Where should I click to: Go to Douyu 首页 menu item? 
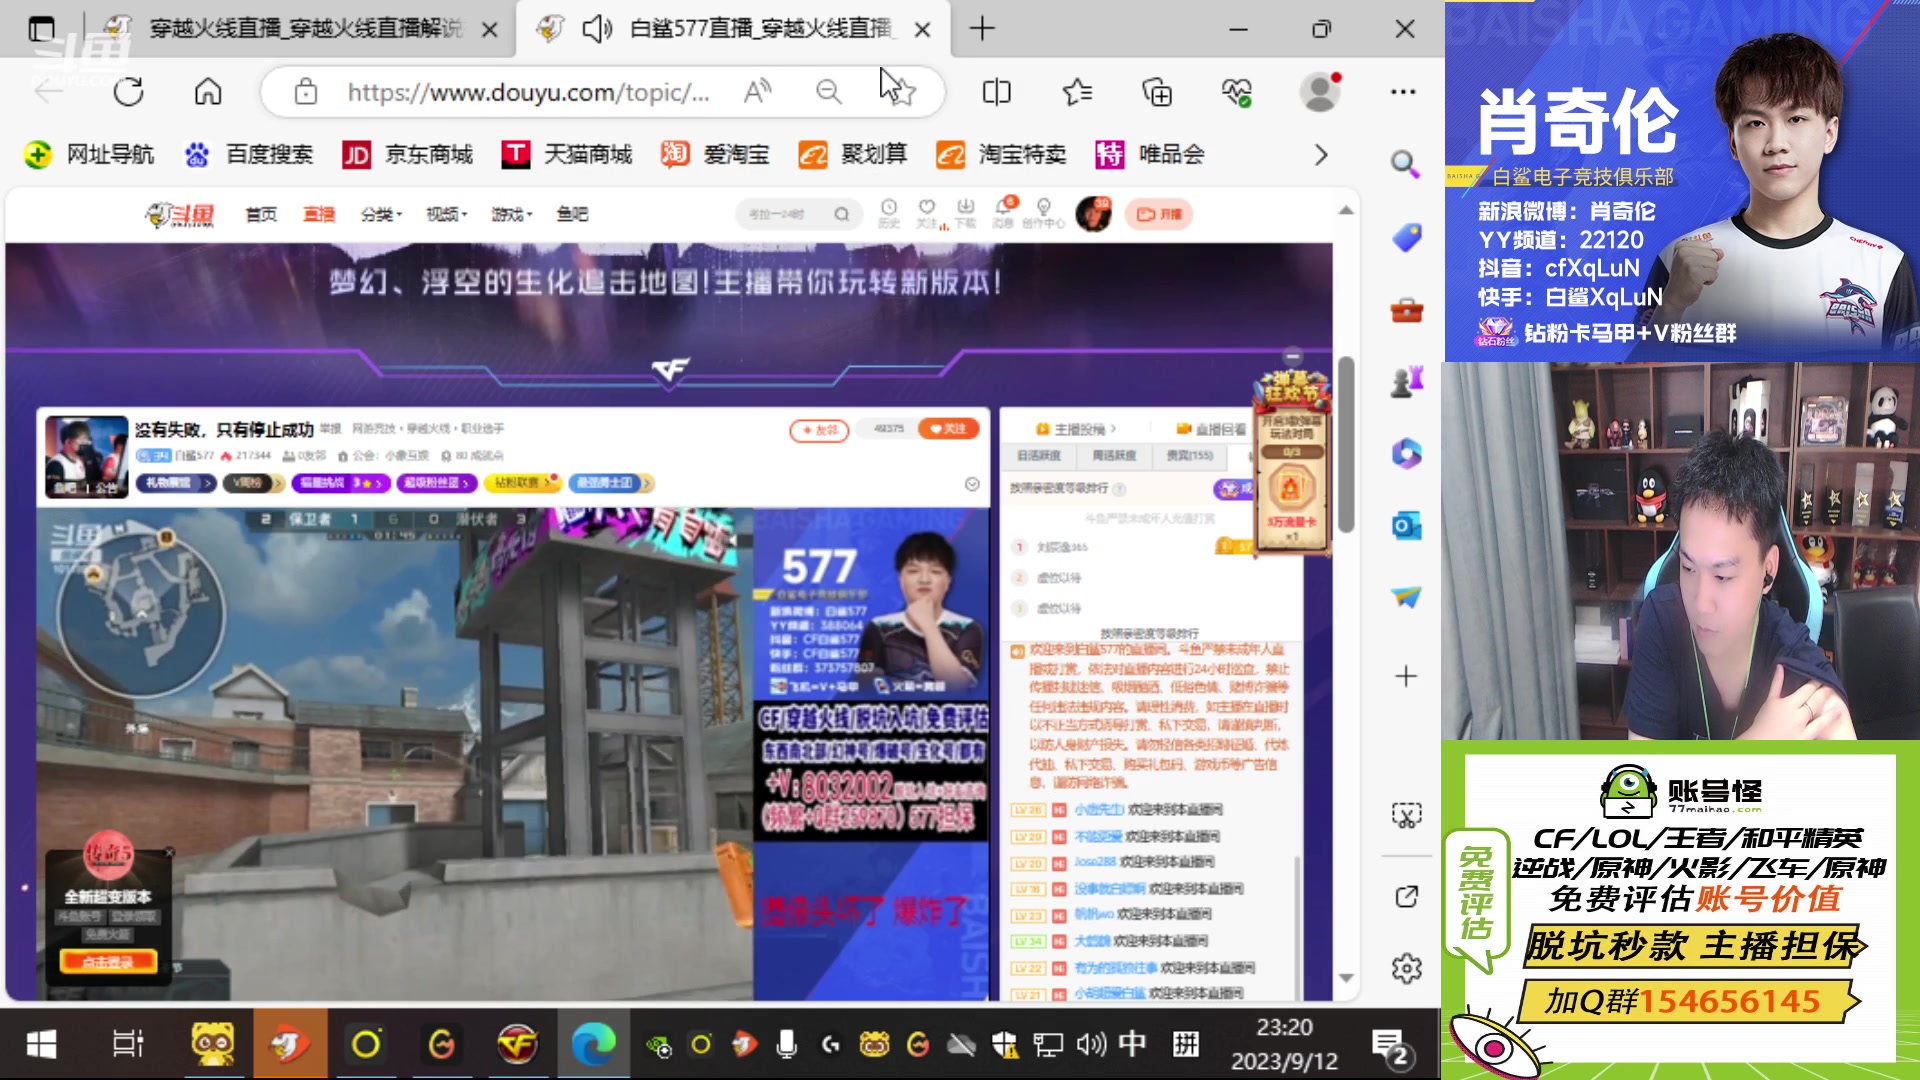tap(261, 214)
